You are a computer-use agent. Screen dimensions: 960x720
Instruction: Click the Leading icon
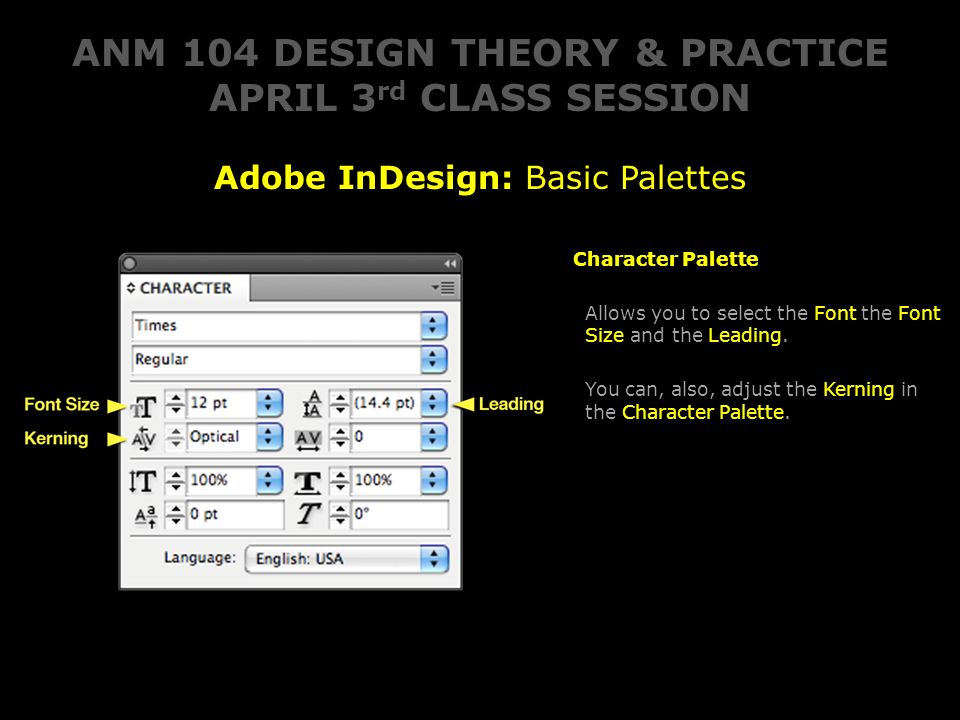312,404
